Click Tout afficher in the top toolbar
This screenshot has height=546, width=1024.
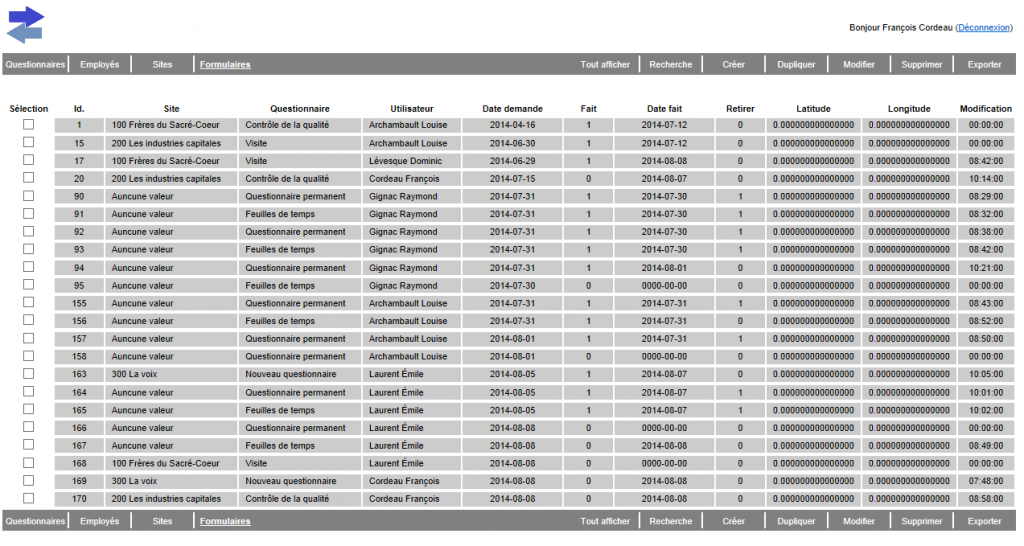pyautogui.click(x=605, y=65)
